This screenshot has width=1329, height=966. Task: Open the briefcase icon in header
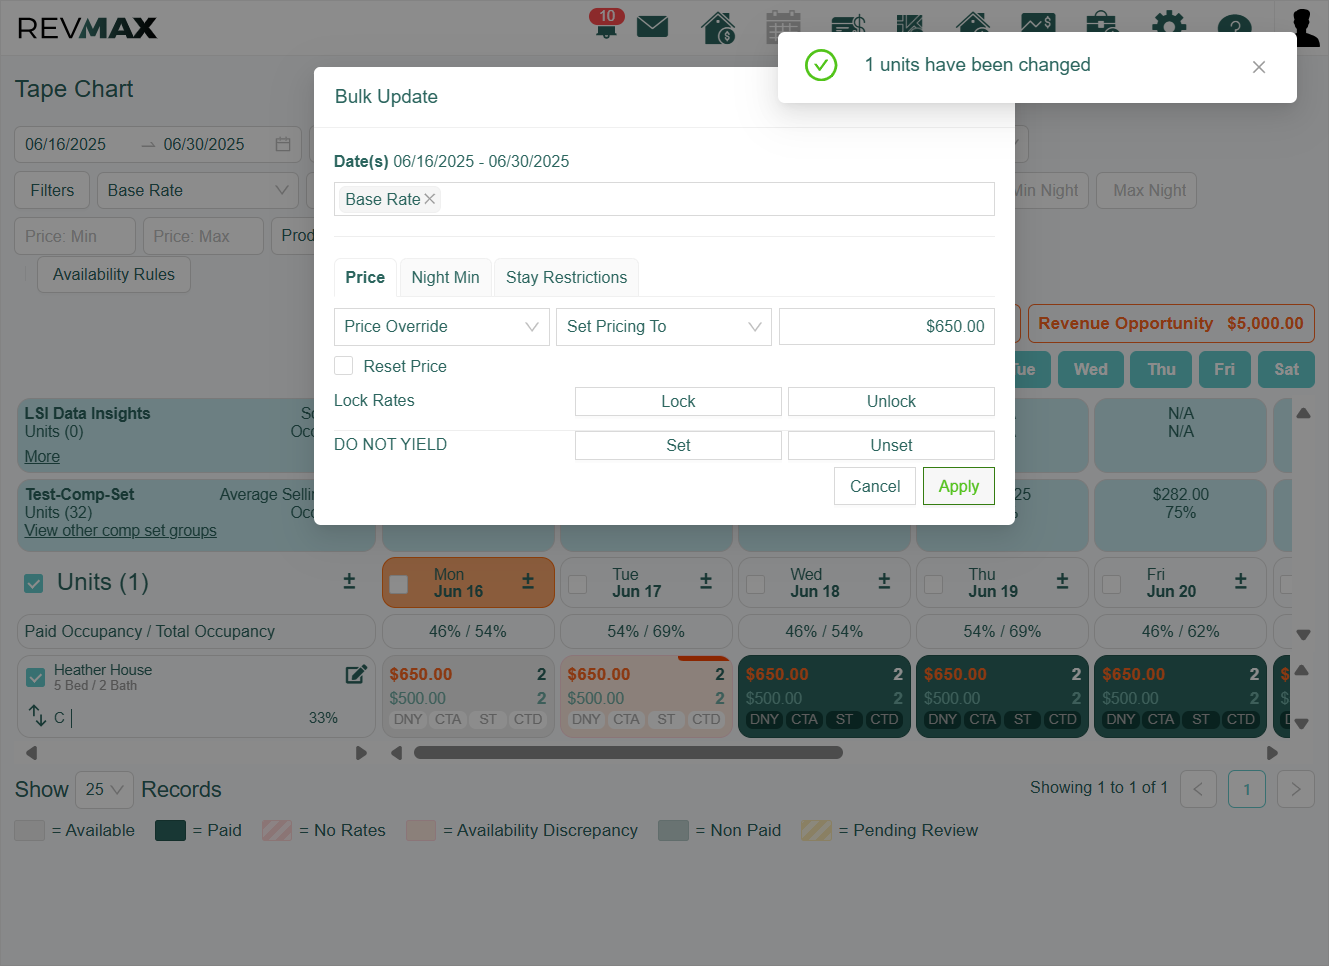point(1101,26)
